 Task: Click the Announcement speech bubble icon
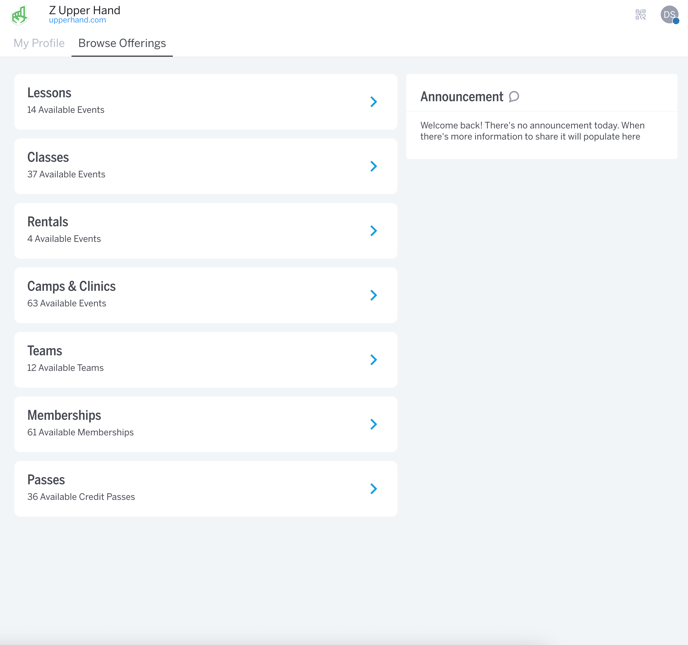tap(514, 97)
